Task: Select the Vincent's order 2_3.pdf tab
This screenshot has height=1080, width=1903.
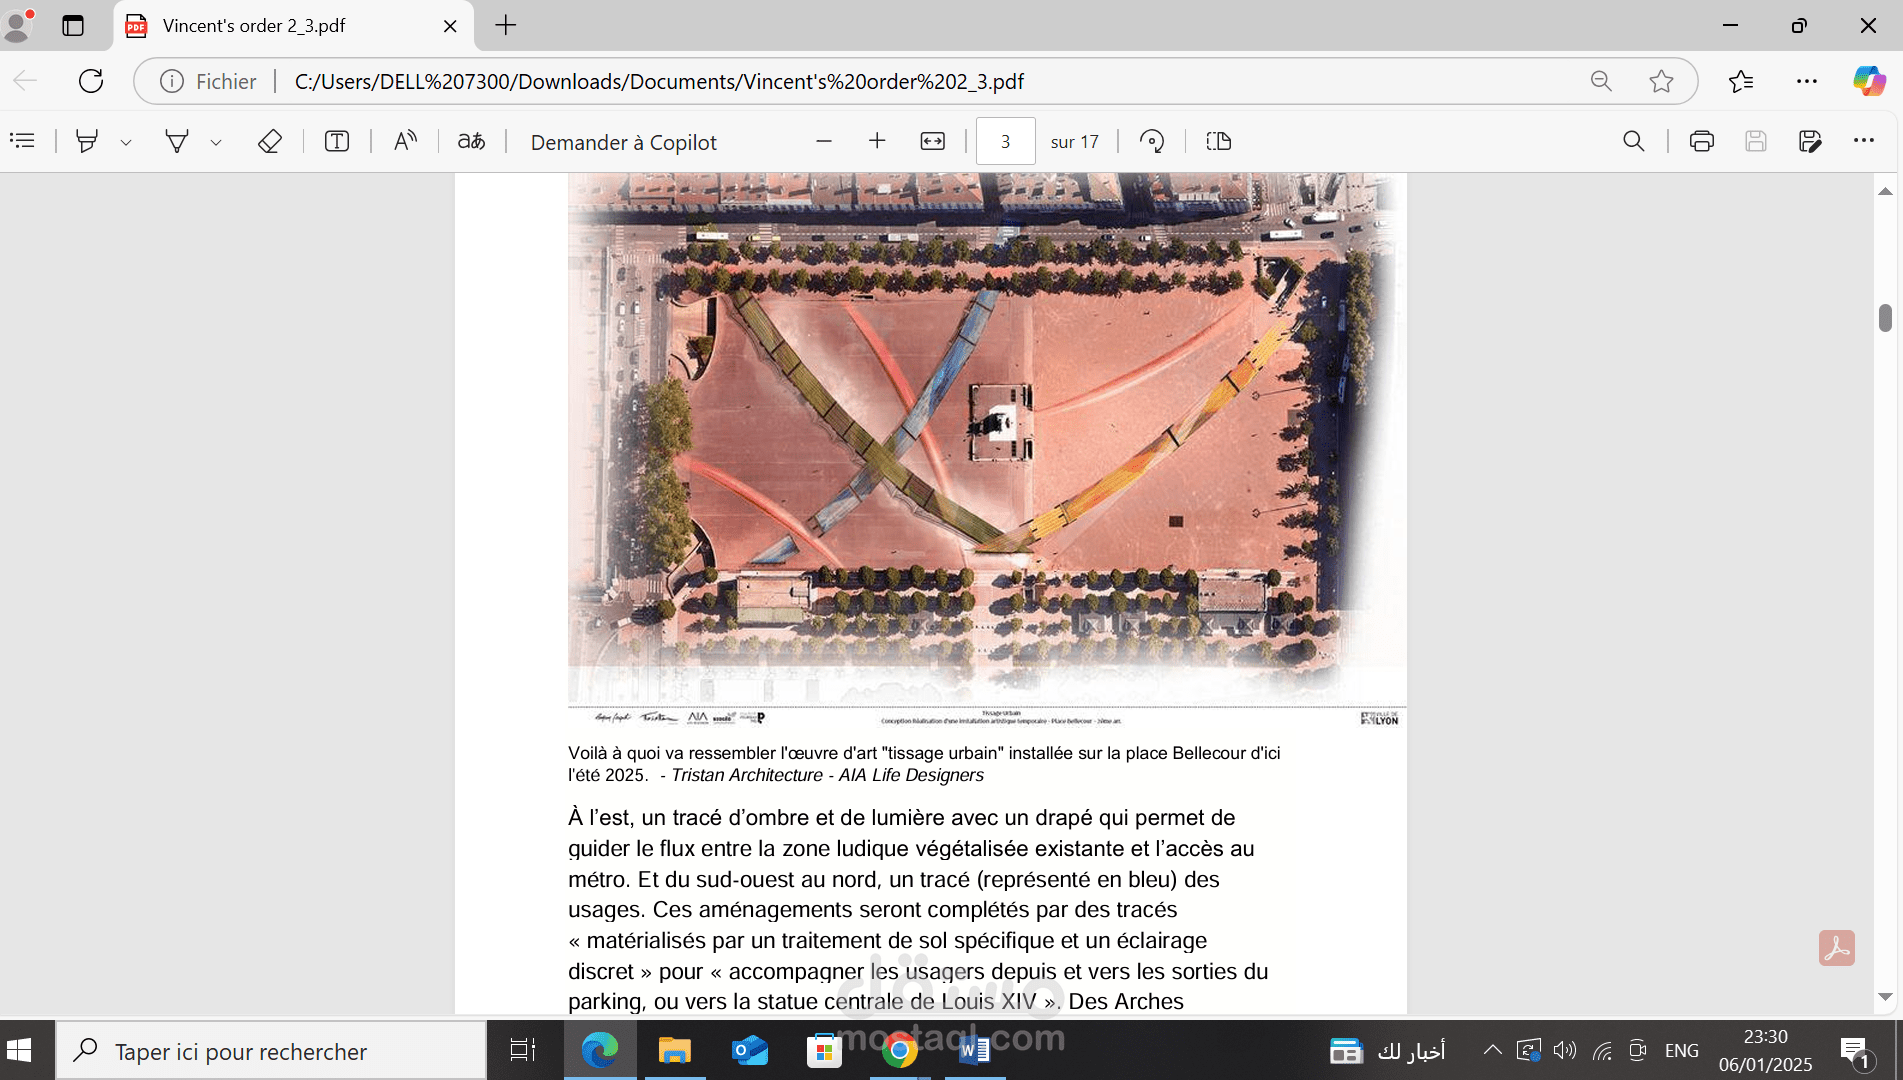Action: pos(292,26)
